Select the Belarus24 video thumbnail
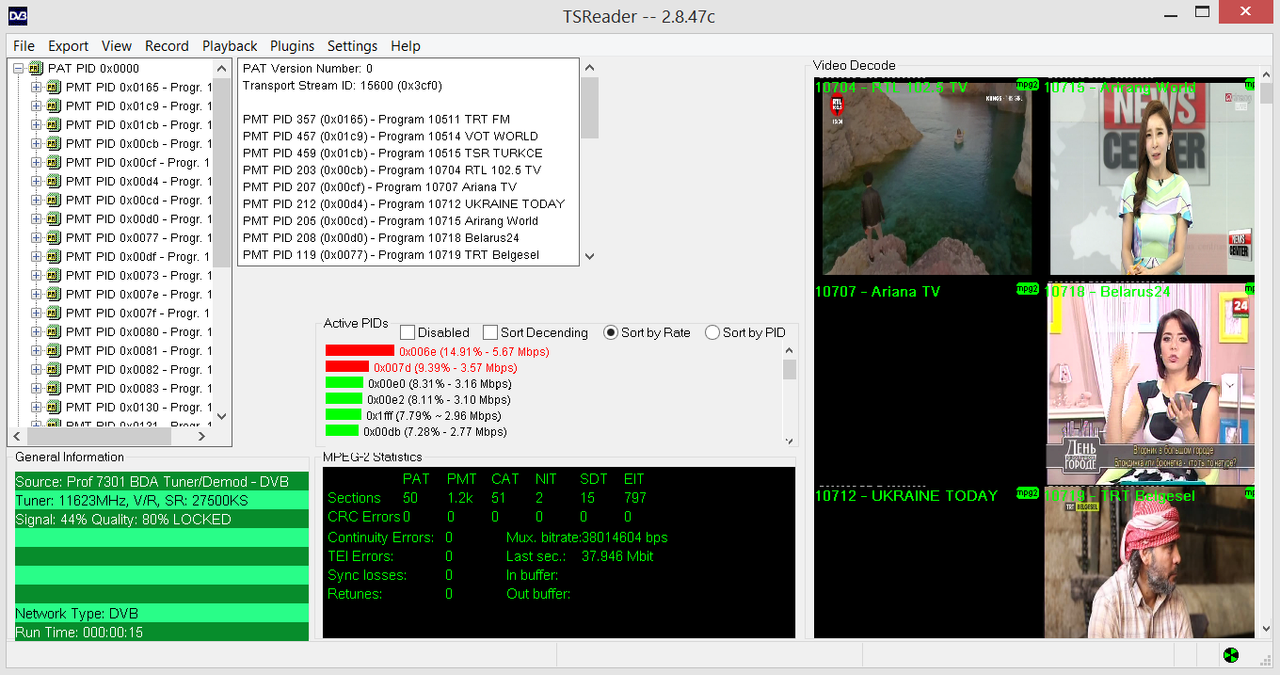This screenshot has width=1280, height=675. tap(1150, 383)
